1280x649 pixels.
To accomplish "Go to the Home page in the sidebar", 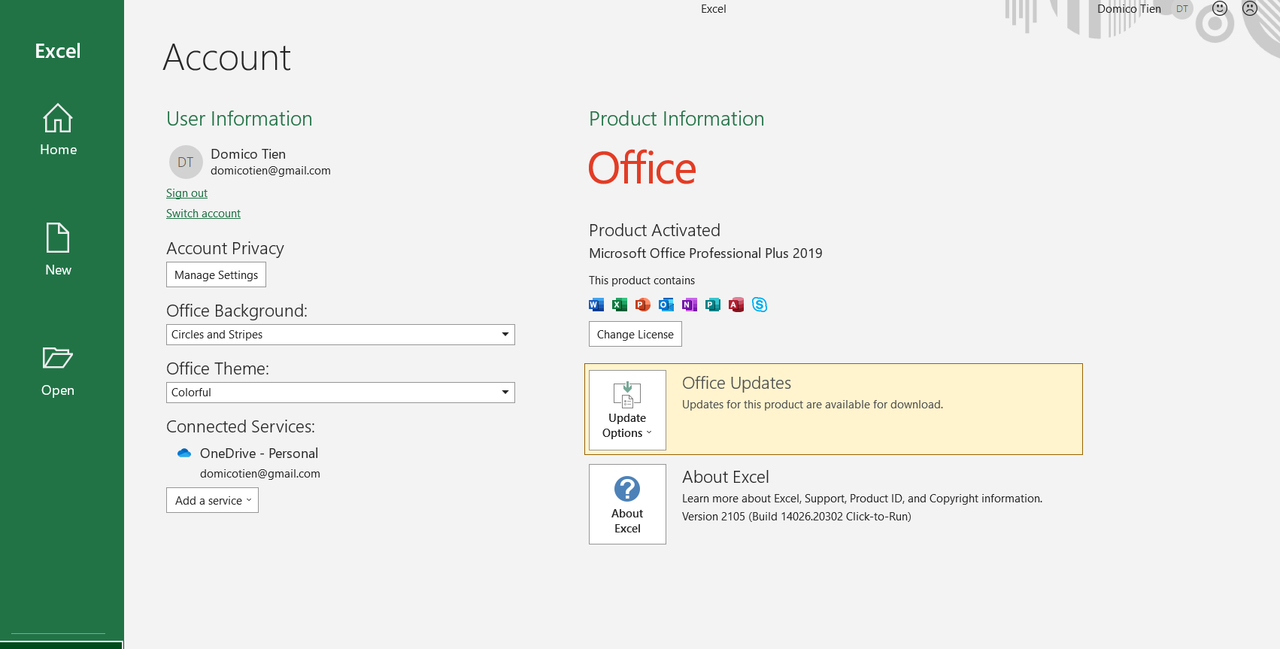I will tap(58, 130).
